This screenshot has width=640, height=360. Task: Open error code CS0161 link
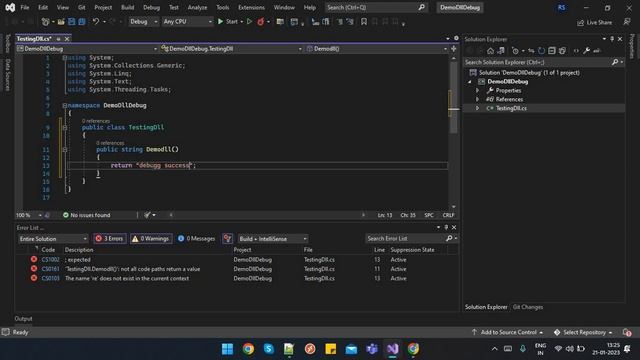click(x=50, y=269)
